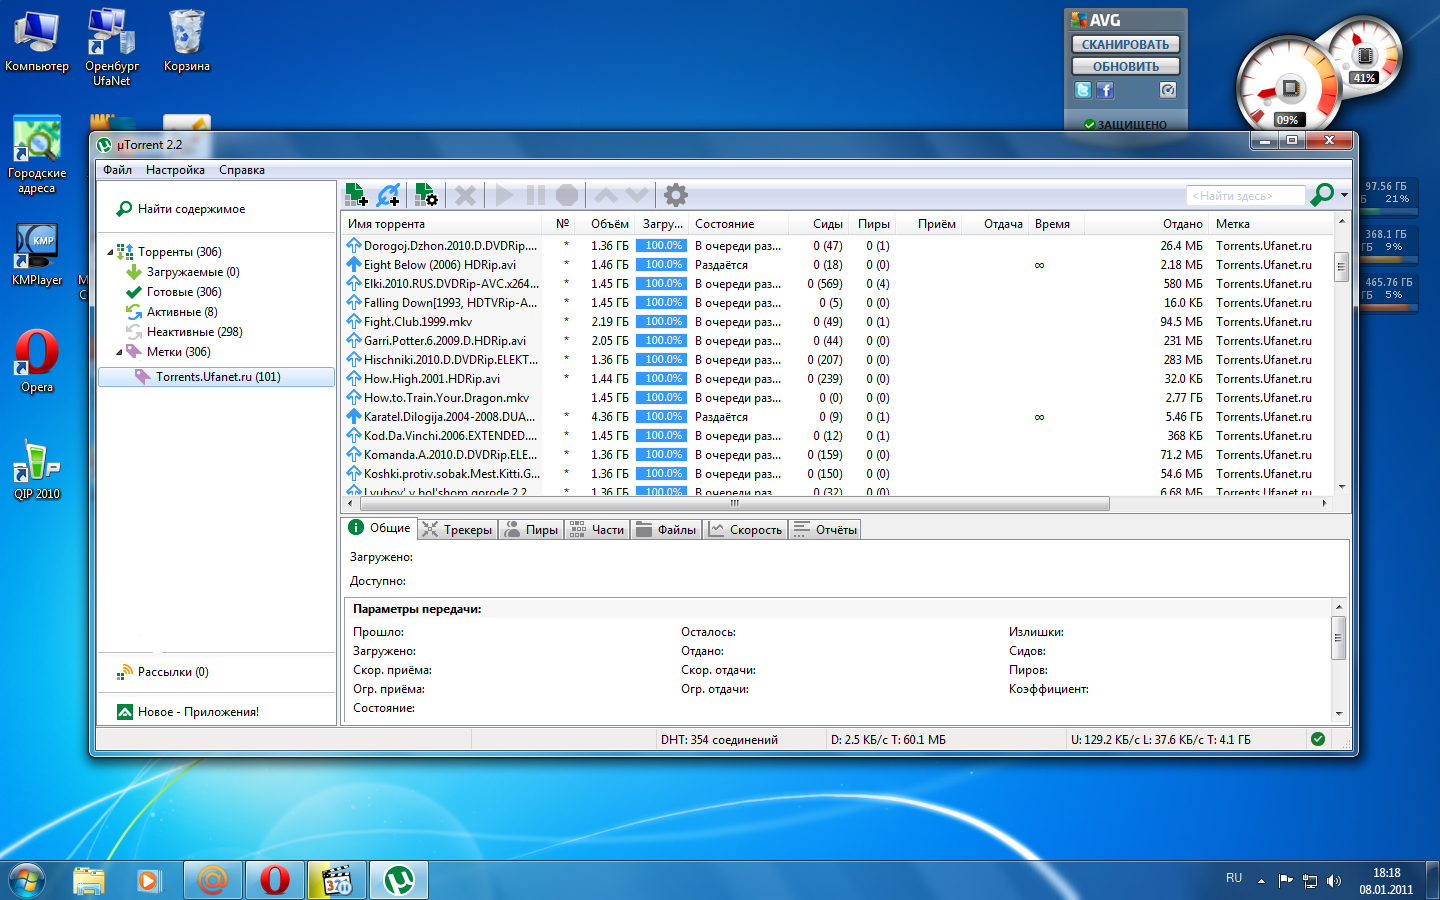Switch to the Отчёты tab
Screen dimensions: 1440x900
coord(825,530)
